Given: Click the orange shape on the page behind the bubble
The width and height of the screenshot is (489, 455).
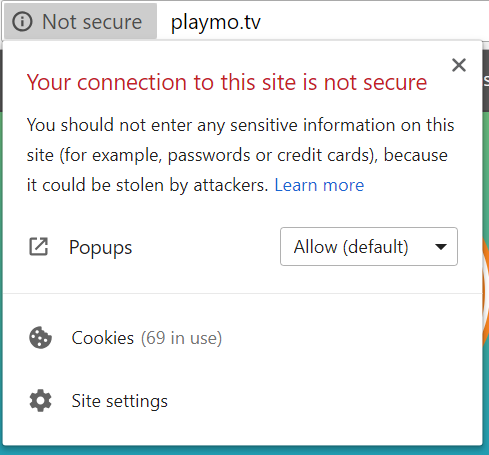Looking at the screenshot, I should 486,293.
